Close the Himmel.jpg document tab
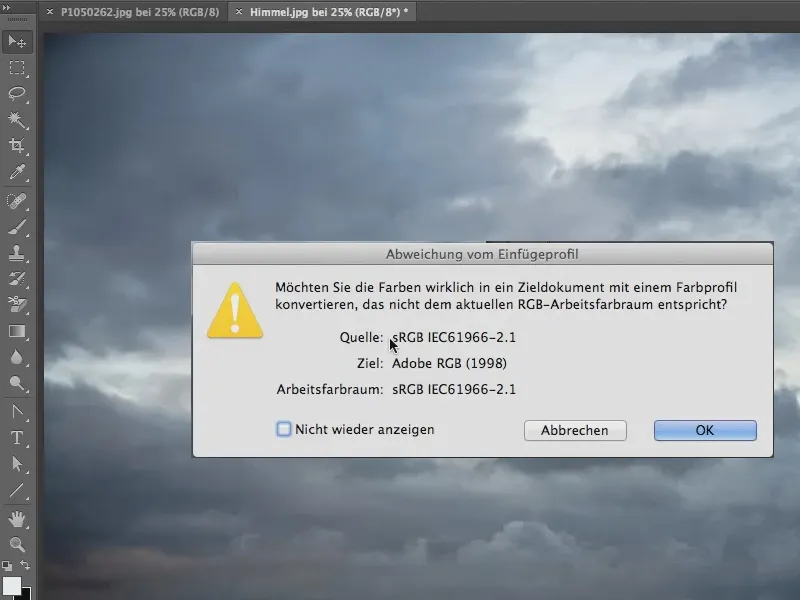This screenshot has width=800, height=600. [x=239, y=12]
